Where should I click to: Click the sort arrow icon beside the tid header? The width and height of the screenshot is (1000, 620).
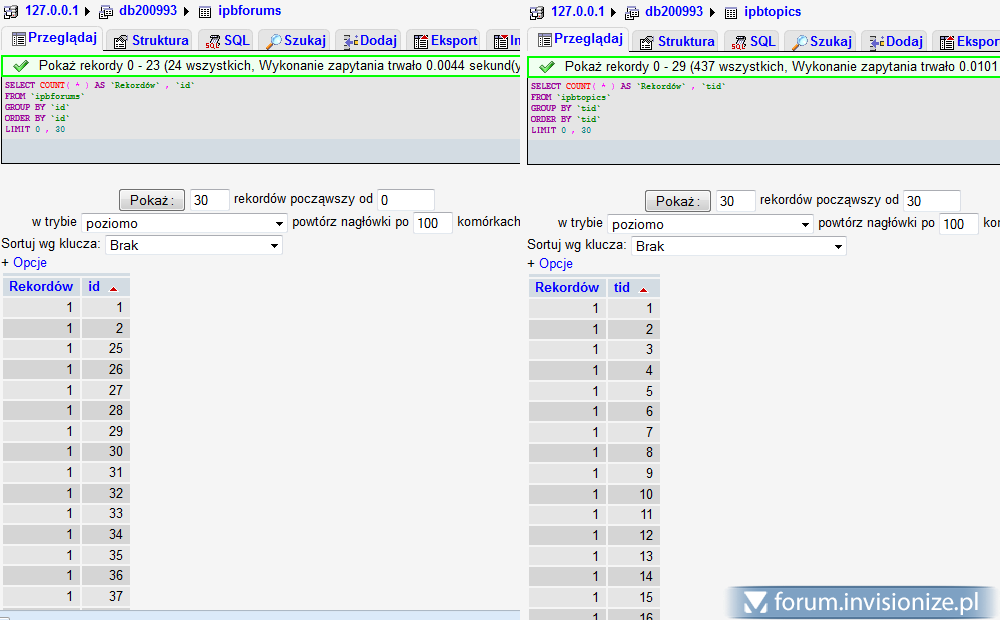click(x=643, y=289)
